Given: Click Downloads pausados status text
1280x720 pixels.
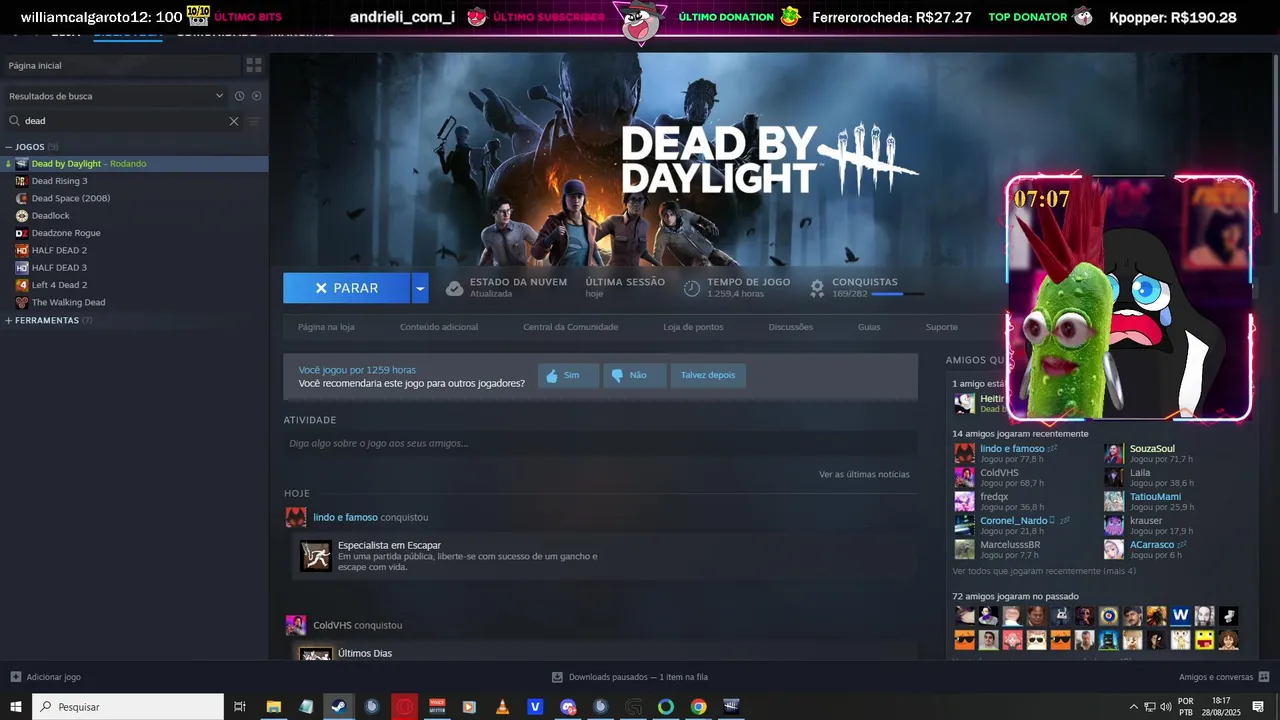Looking at the screenshot, I should point(638,677).
